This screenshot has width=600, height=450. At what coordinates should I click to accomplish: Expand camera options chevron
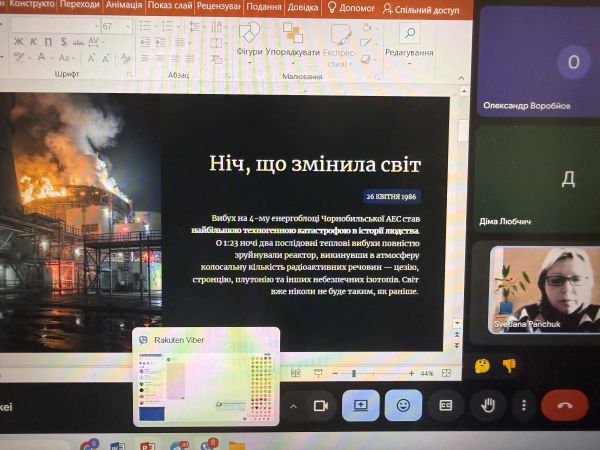coord(293,406)
